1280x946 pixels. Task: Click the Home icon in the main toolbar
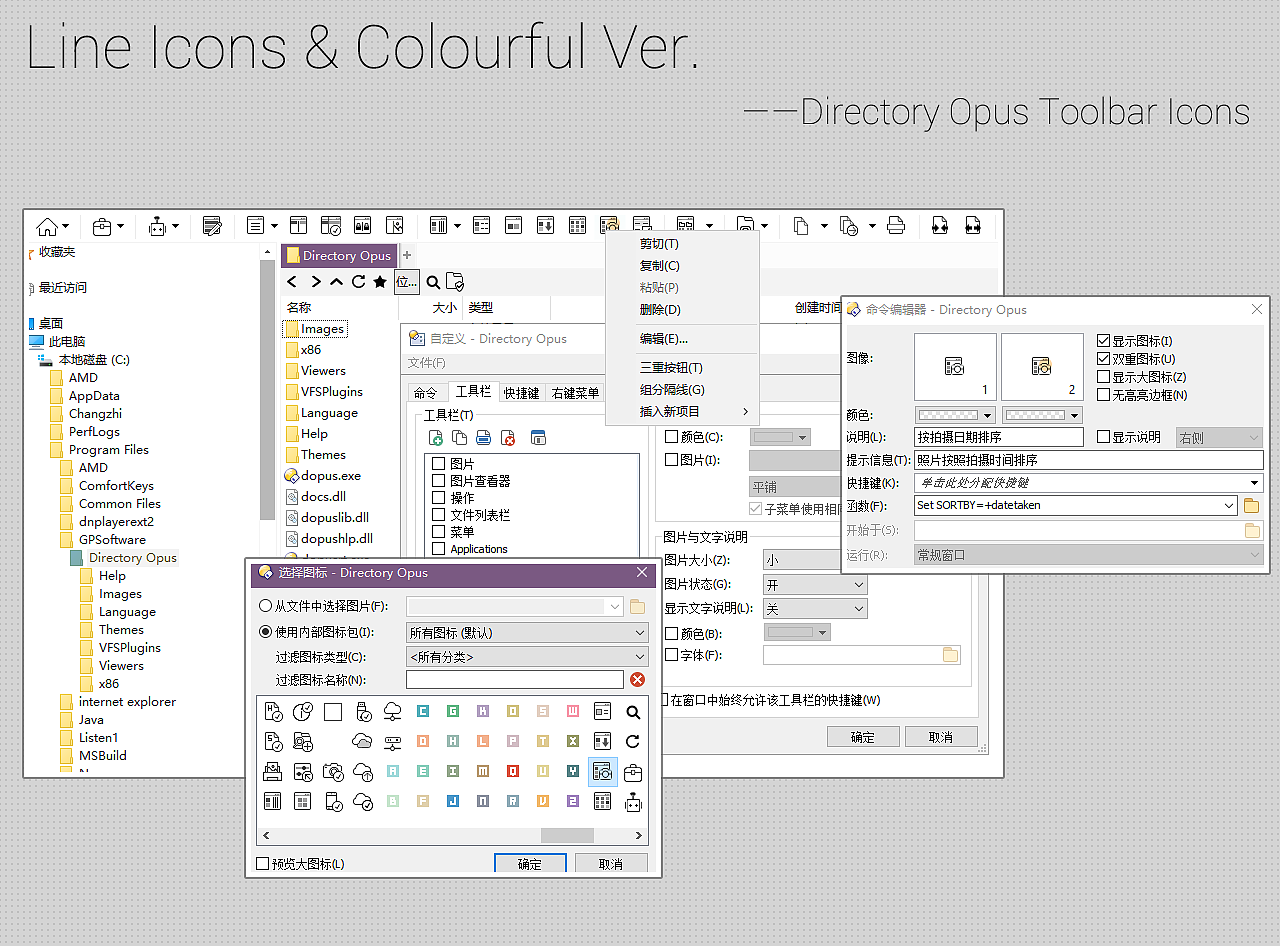pyautogui.click(x=47, y=226)
